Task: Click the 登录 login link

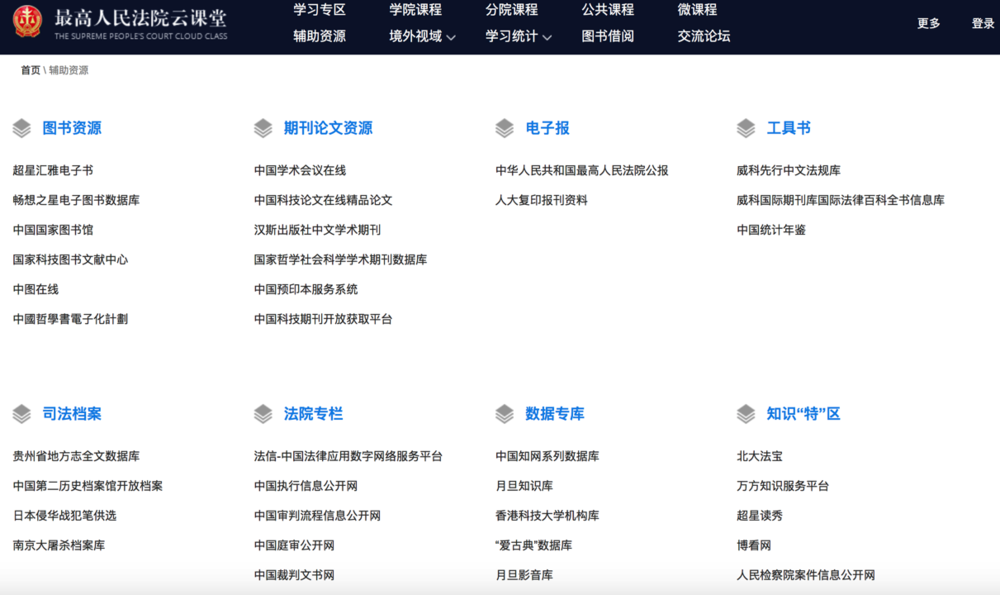Action: 983,24
